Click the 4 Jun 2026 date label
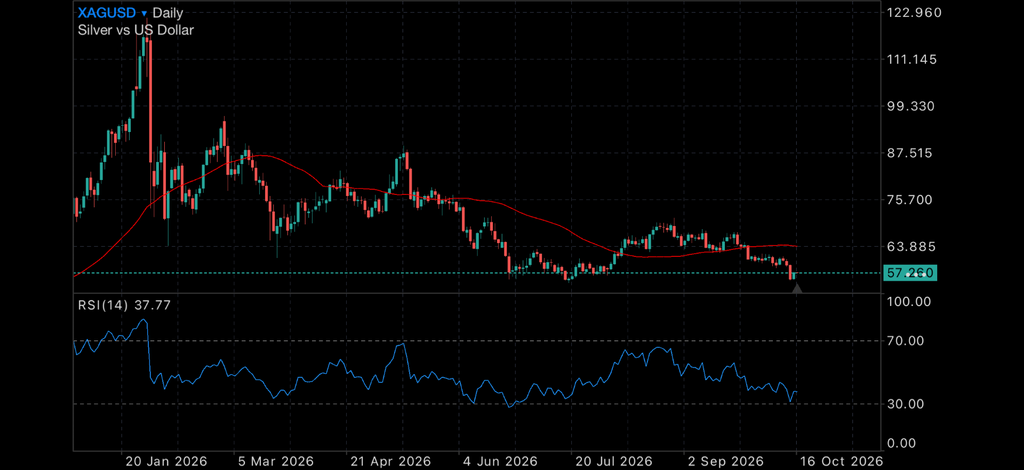1024x470 pixels. coord(502,462)
